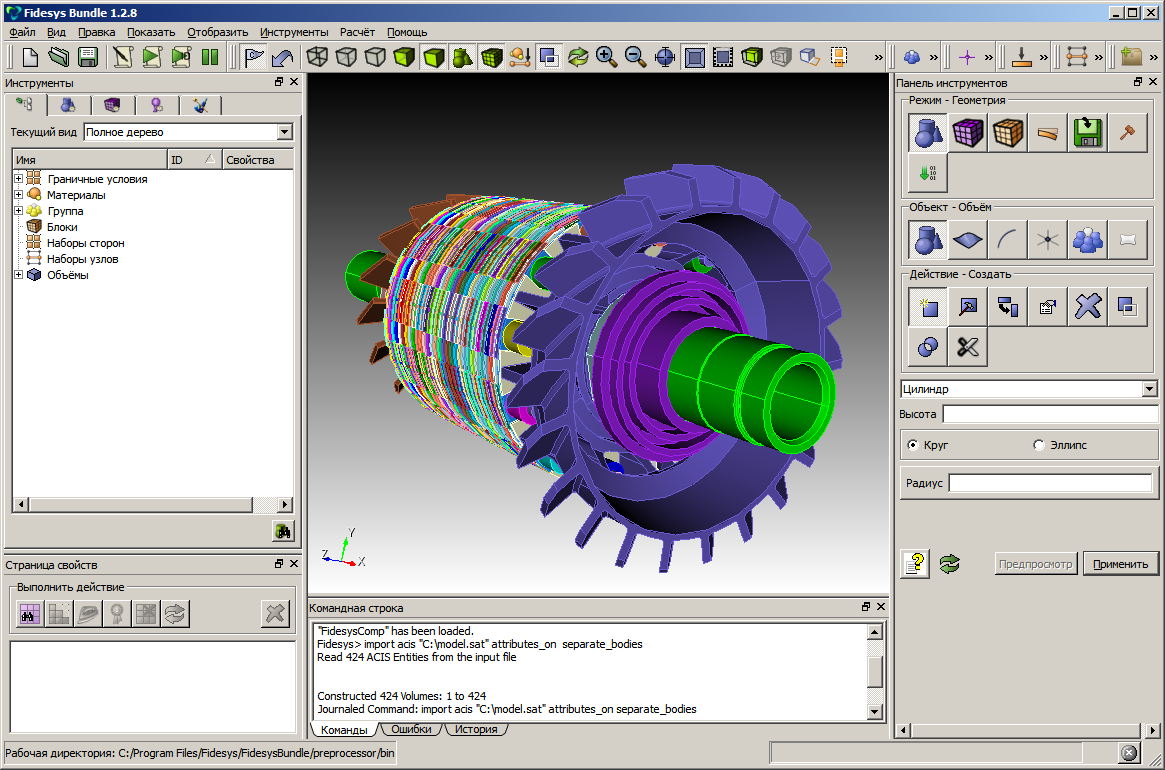1165x770 pixels.
Task: Select the purple mesh cube mode icon
Action: pyautogui.click(x=968, y=133)
